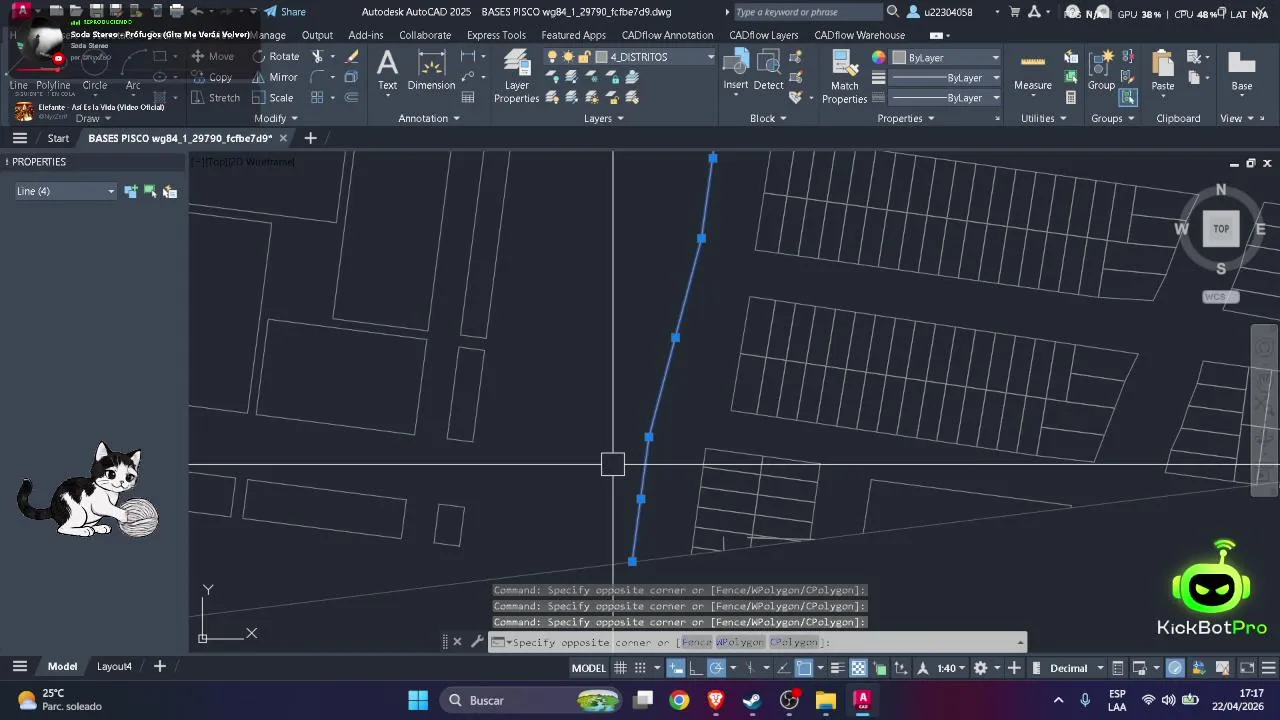Viewport: 1280px width, 720px height.
Task: Open the Express Tools ribbon tab
Action: coord(496,35)
